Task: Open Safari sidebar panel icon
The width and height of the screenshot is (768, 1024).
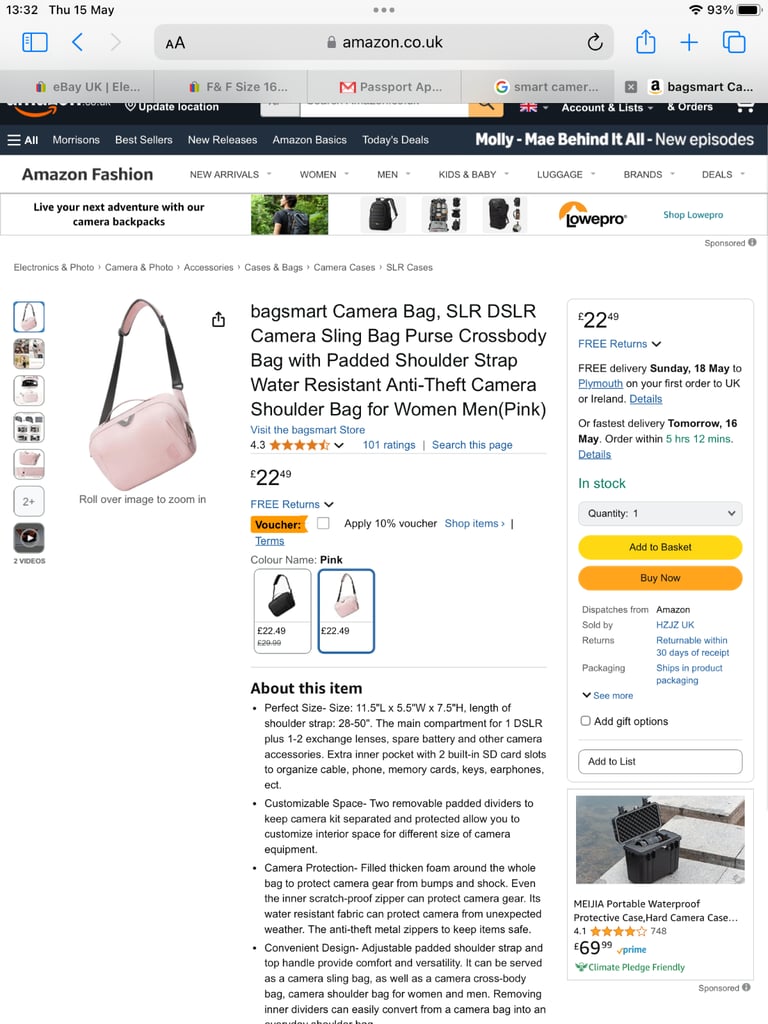Action: pyautogui.click(x=35, y=42)
